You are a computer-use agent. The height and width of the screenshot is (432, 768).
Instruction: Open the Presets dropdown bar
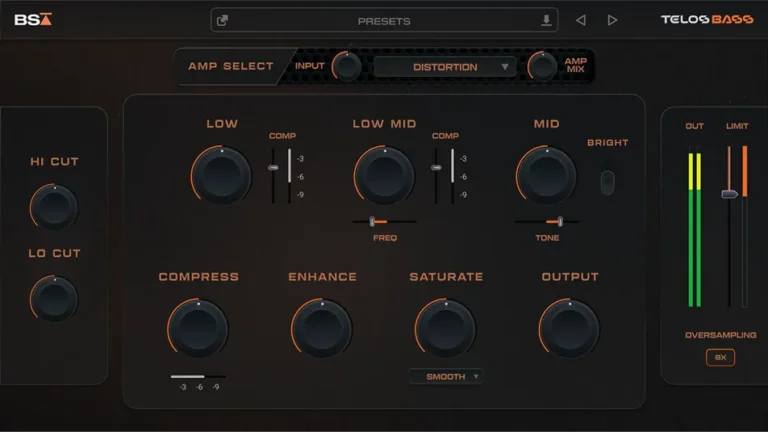(x=384, y=20)
